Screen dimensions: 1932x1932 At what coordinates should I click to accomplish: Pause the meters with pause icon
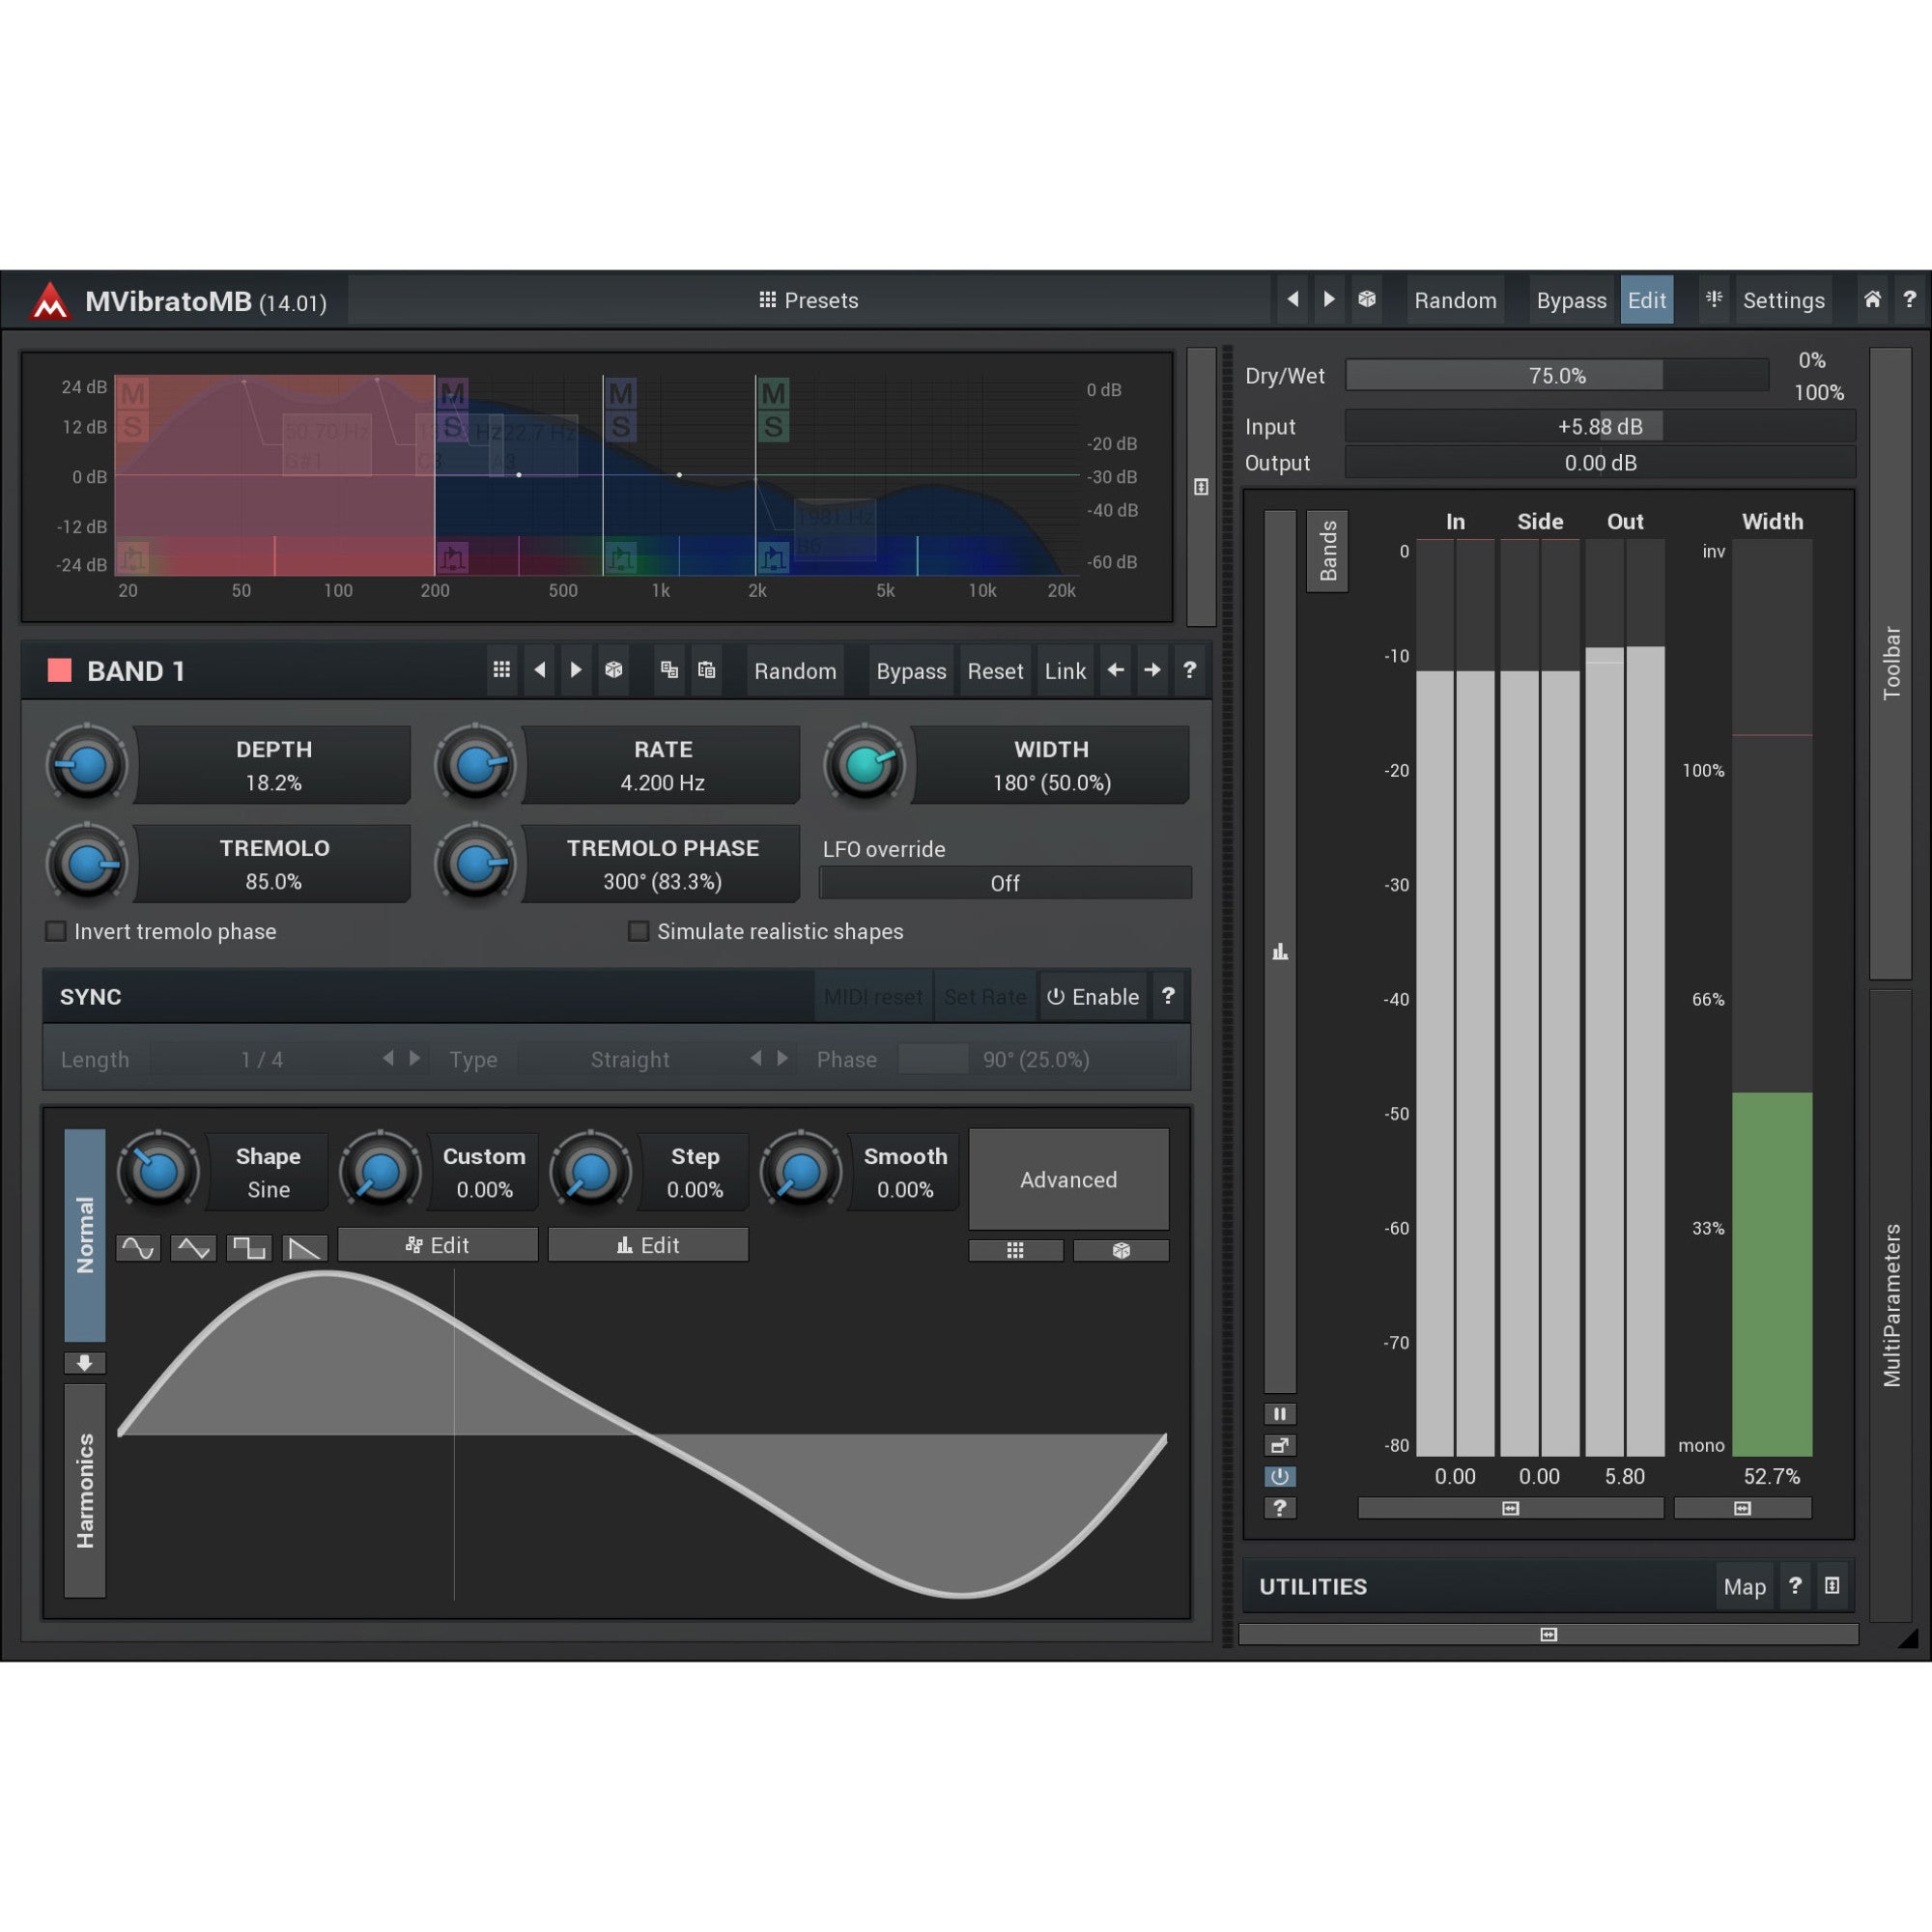(1280, 1414)
